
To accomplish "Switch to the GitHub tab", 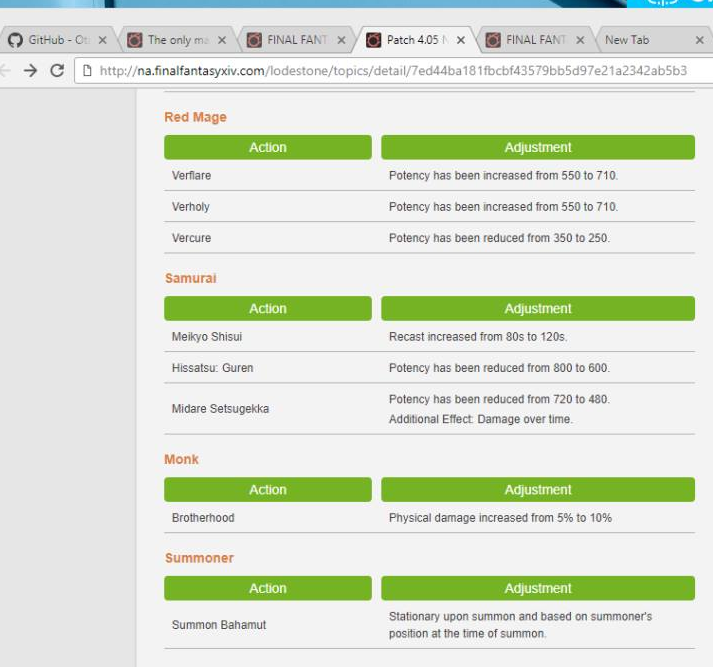I will (57, 40).
